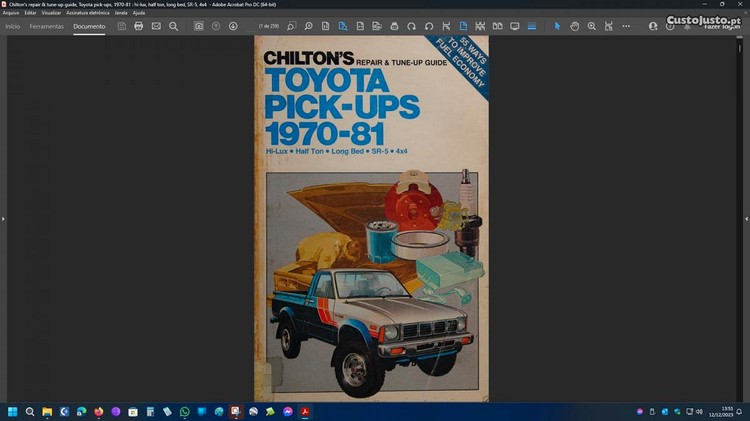The height and width of the screenshot is (421, 750).
Task: Select the Hand pan tool
Action: (x=575, y=26)
